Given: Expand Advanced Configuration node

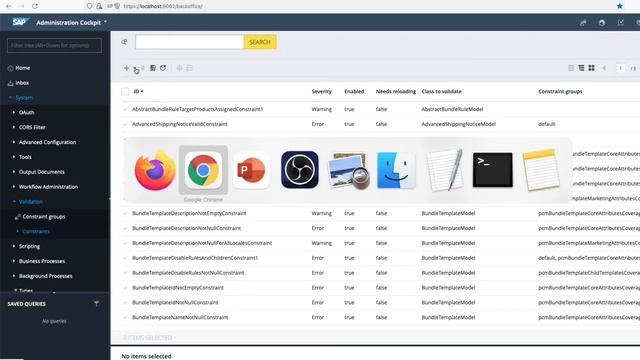Looking at the screenshot, I should coord(14,142).
